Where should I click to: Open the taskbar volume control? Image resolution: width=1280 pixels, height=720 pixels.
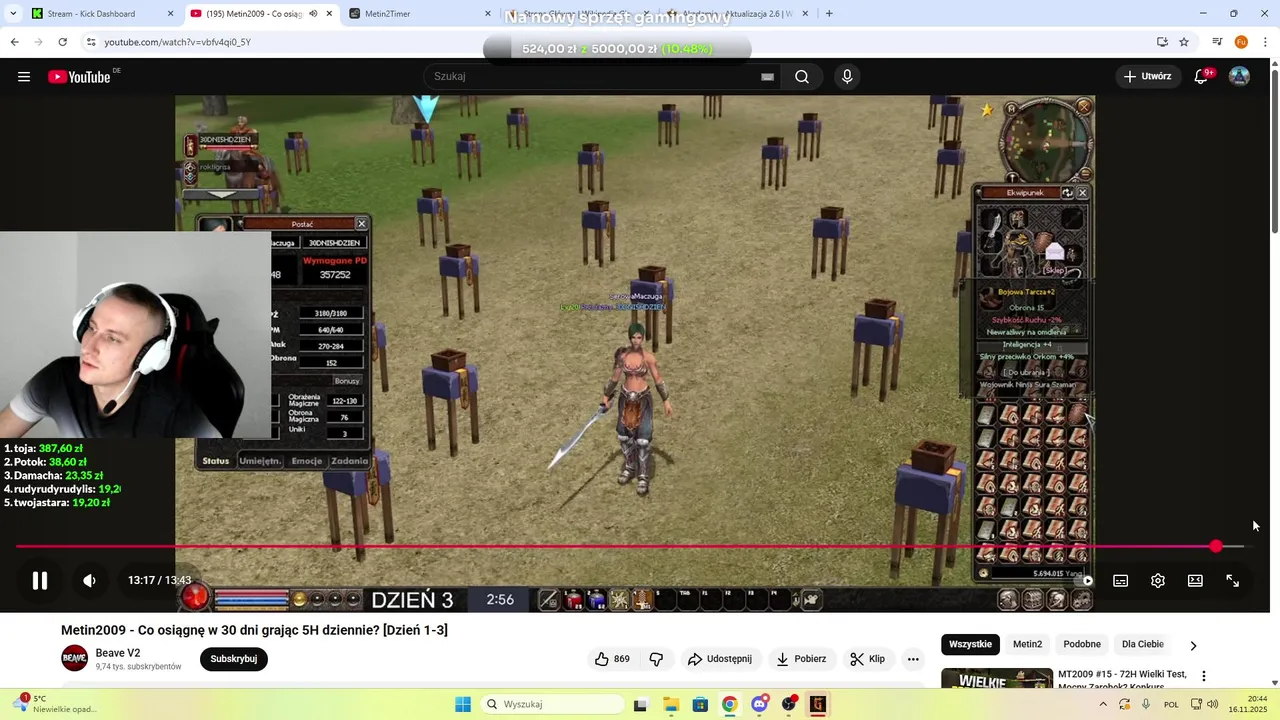point(1213,705)
